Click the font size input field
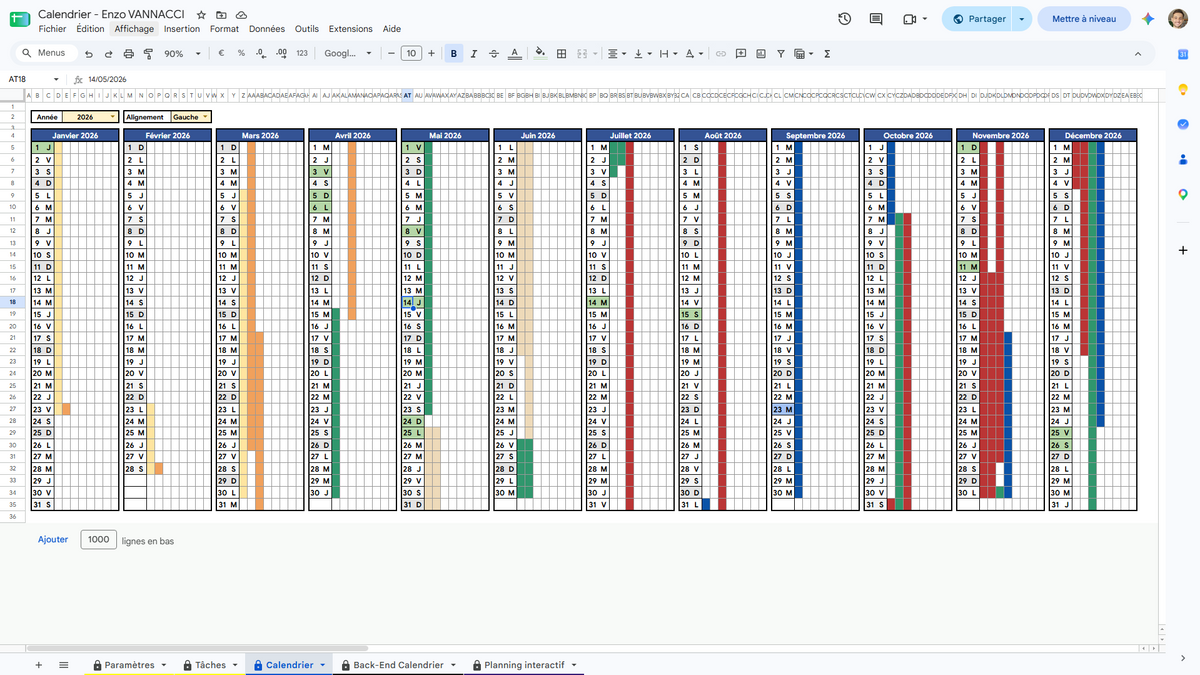This screenshot has height=675, width=1200. [x=411, y=54]
